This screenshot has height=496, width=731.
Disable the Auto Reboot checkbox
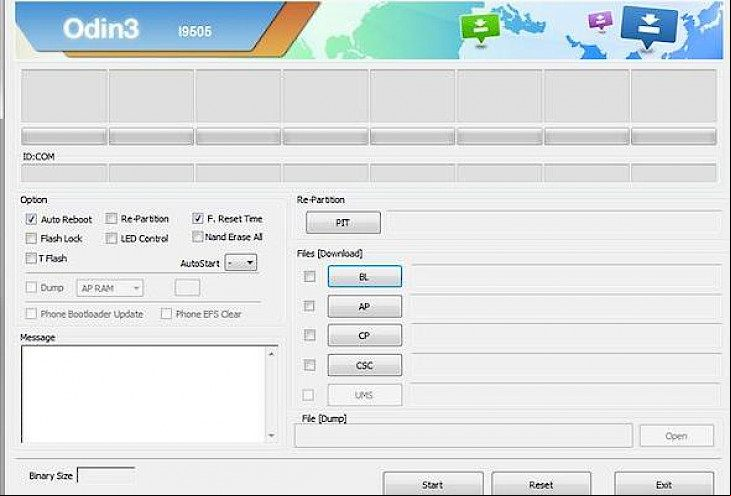coord(31,219)
